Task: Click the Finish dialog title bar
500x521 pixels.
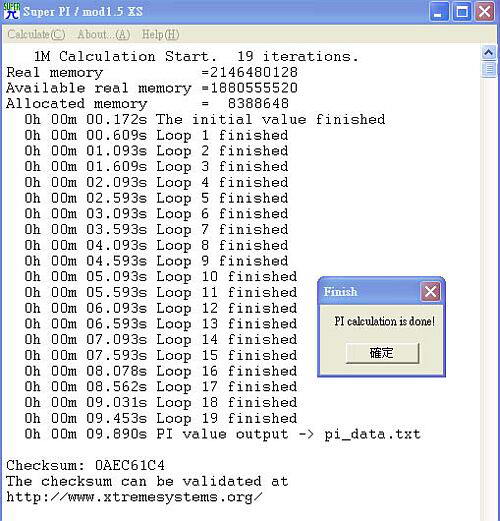Action: click(x=370, y=292)
